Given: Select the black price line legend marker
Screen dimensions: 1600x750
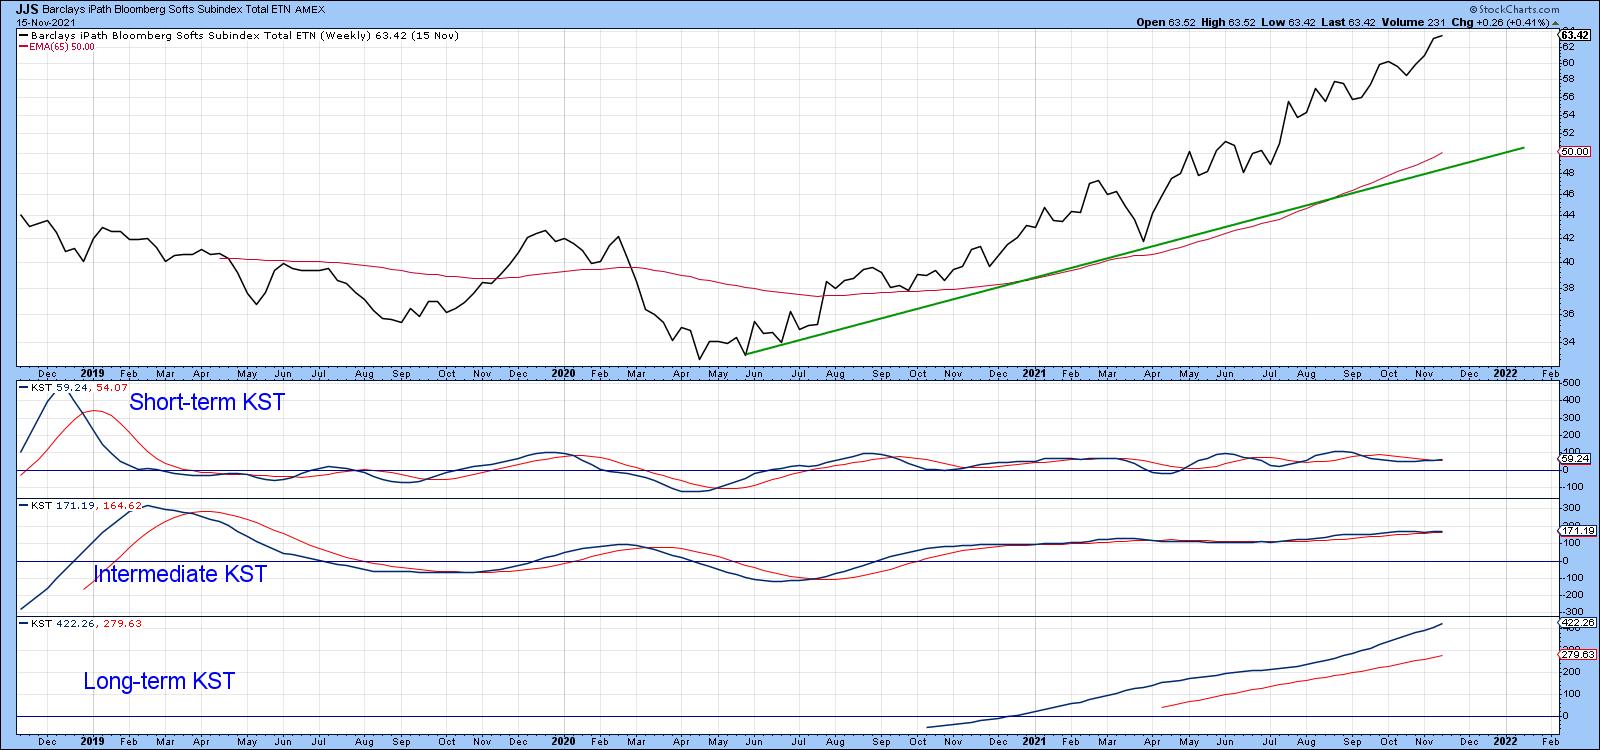Looking at the screenshot, I should 24,36.
